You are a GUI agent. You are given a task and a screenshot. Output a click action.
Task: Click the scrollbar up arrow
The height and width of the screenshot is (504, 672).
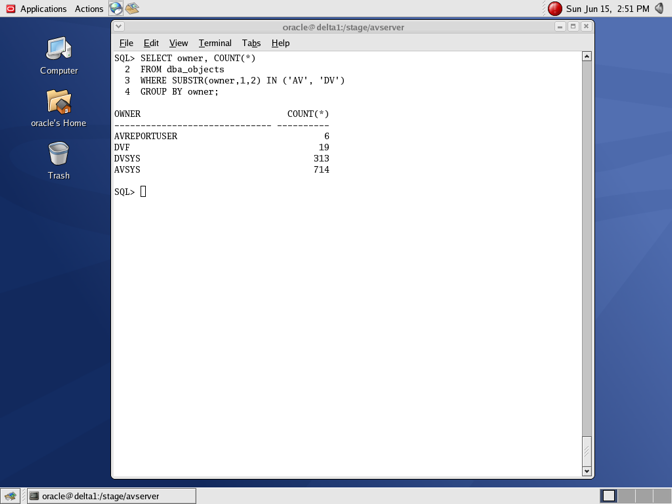(x=587, y=56)
